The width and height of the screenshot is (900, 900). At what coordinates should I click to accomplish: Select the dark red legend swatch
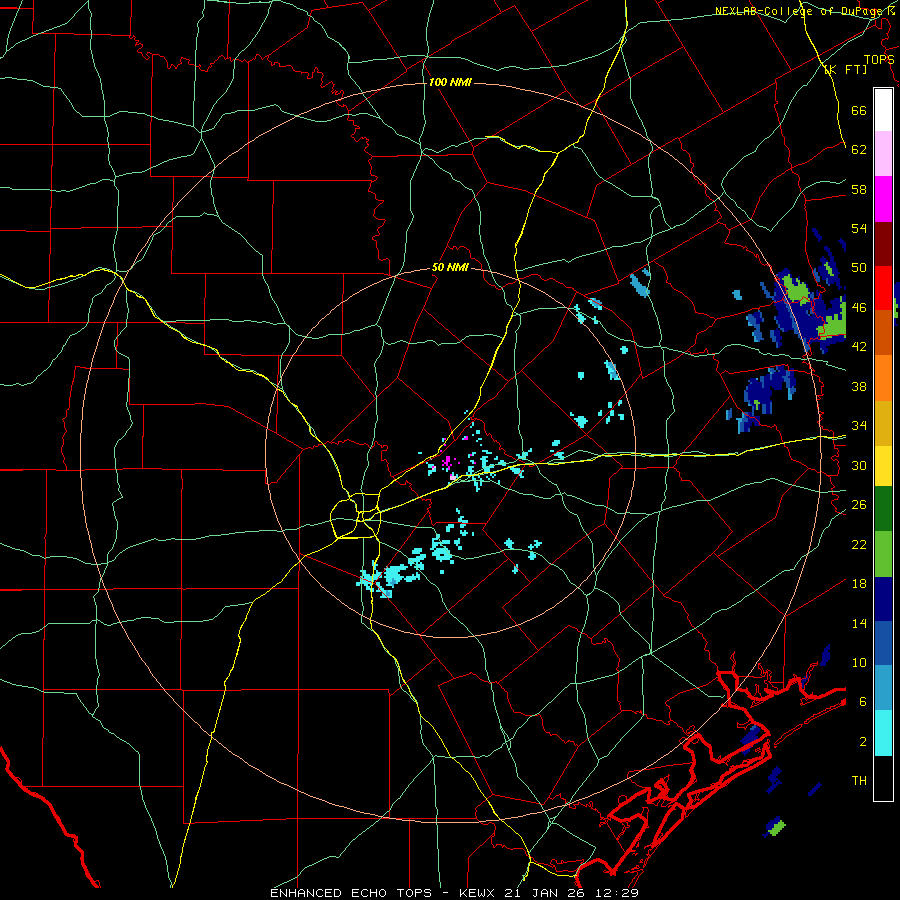point(883,243)
